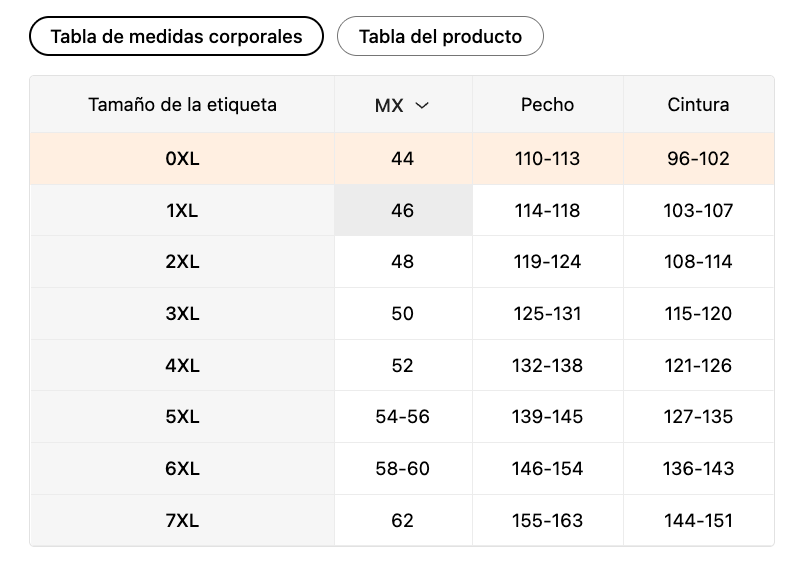
Task: Click the chest measurement 146-154 cell
Action: pos(547,469)
